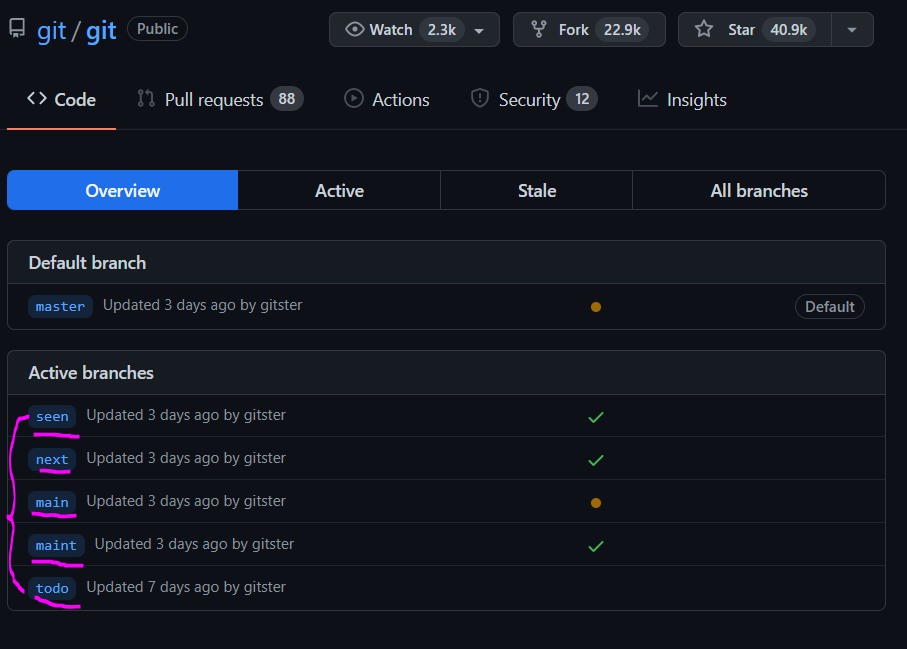Image resolution: width=907 pixels, height=649 pixels.
Task: Click the fork icon in Fork button
Action: click(539, 29)
